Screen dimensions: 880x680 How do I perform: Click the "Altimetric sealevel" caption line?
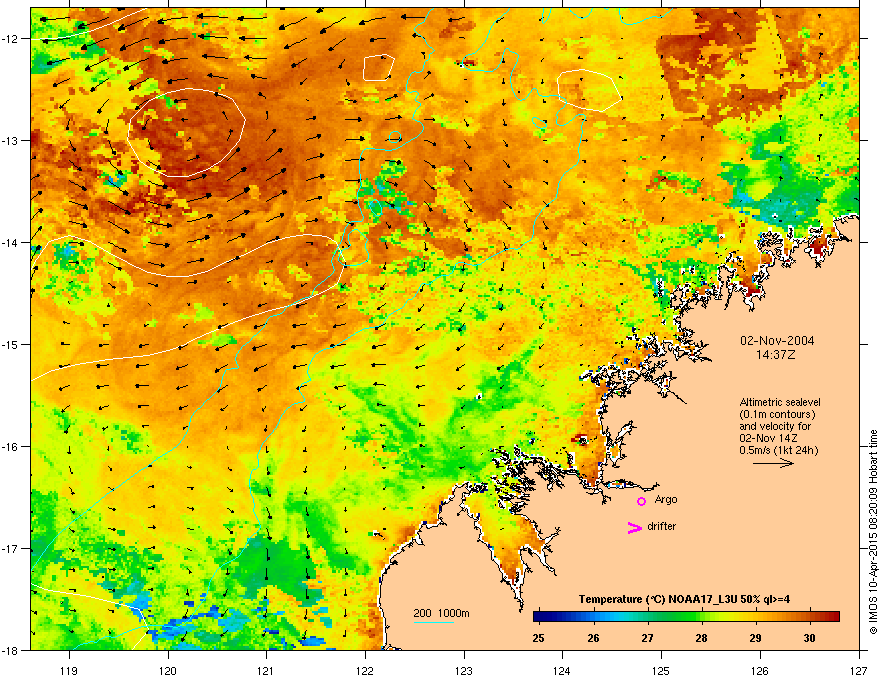click(x=780, y=402)
